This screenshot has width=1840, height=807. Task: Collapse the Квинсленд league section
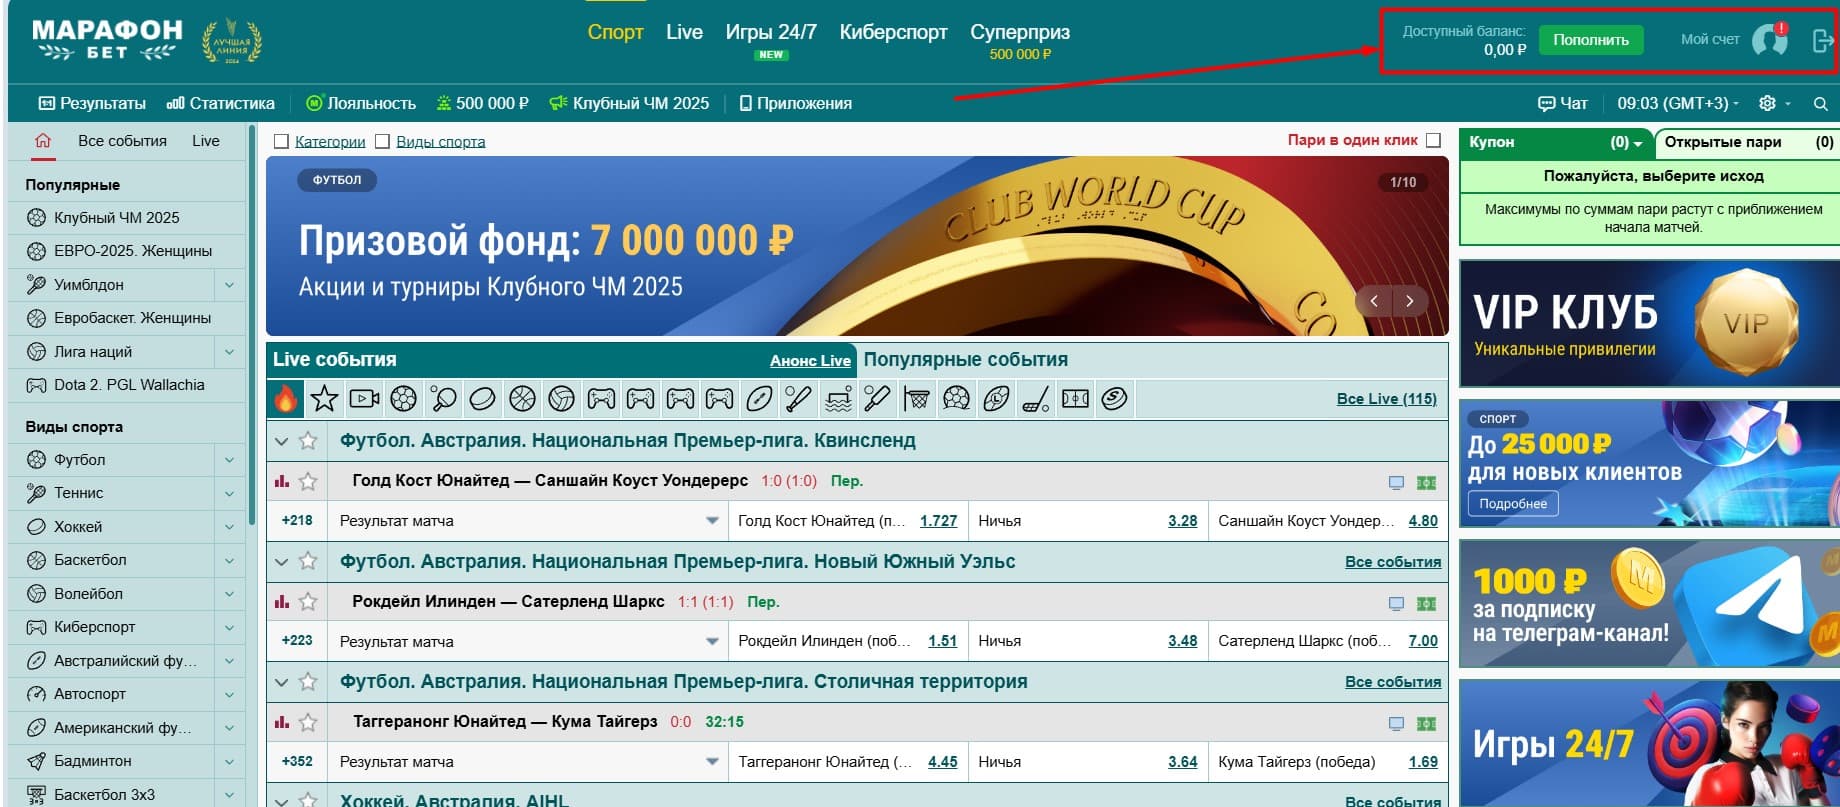(x=281, y=441)
